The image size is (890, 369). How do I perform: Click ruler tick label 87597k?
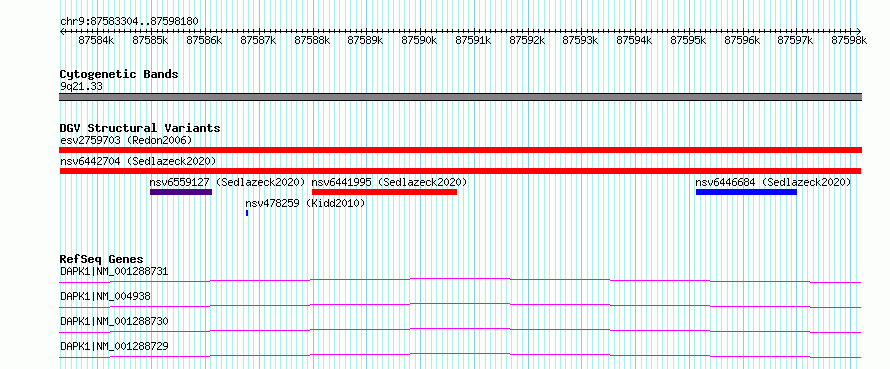point(795,40)
